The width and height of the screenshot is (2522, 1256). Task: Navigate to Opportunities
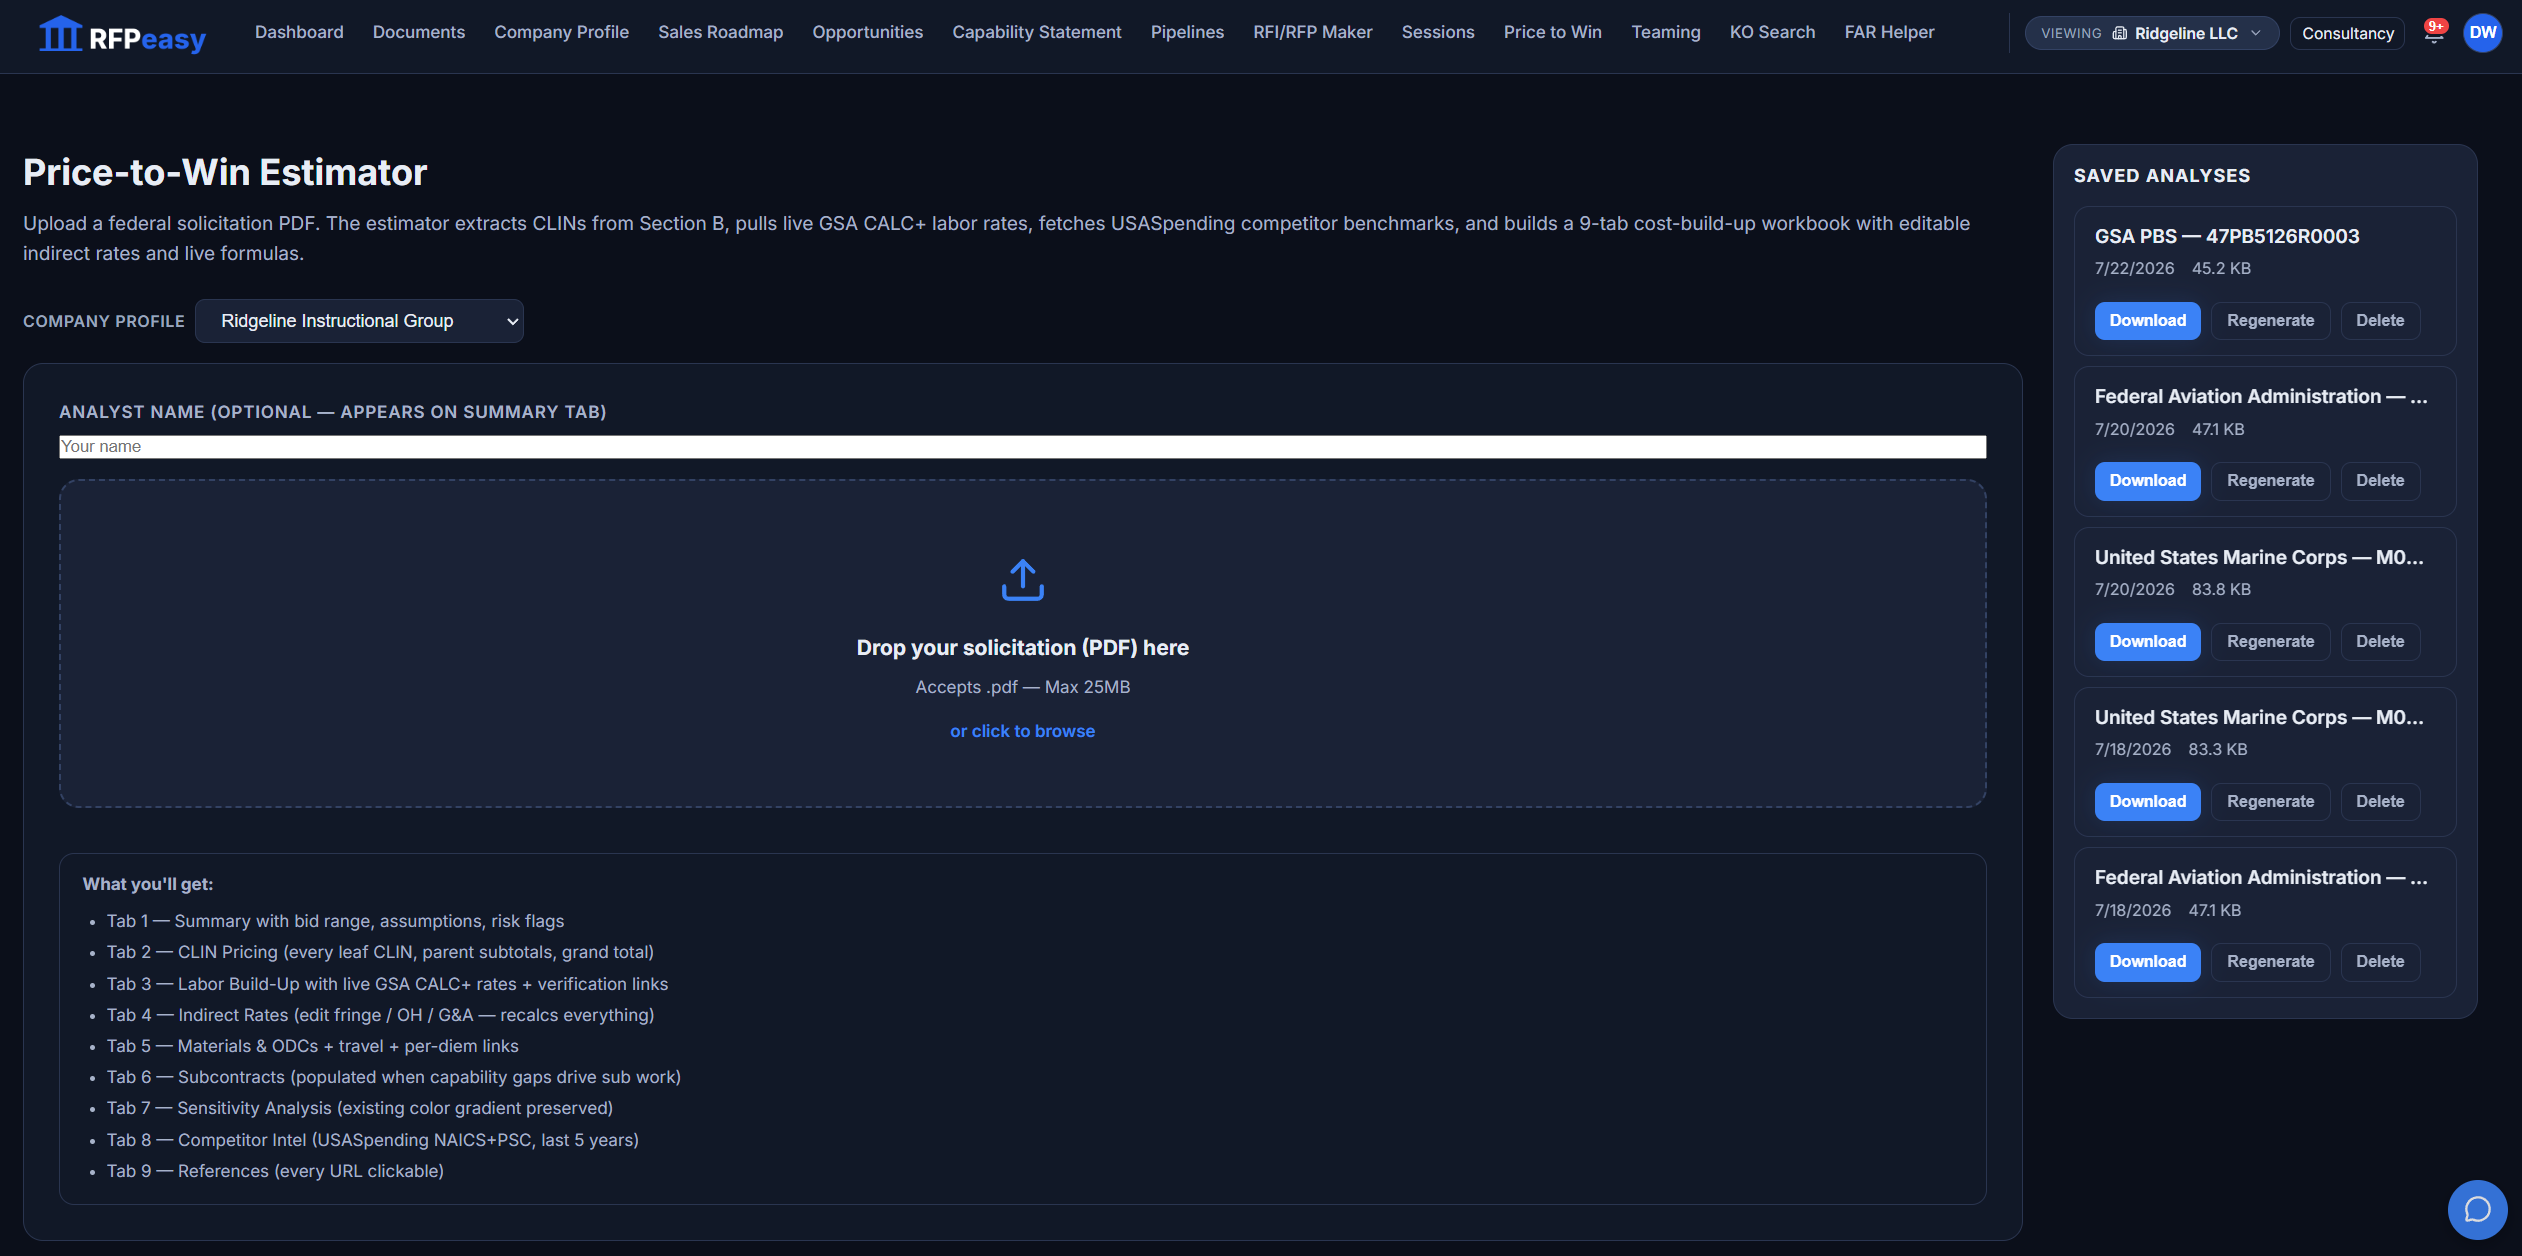pos(867,32)
